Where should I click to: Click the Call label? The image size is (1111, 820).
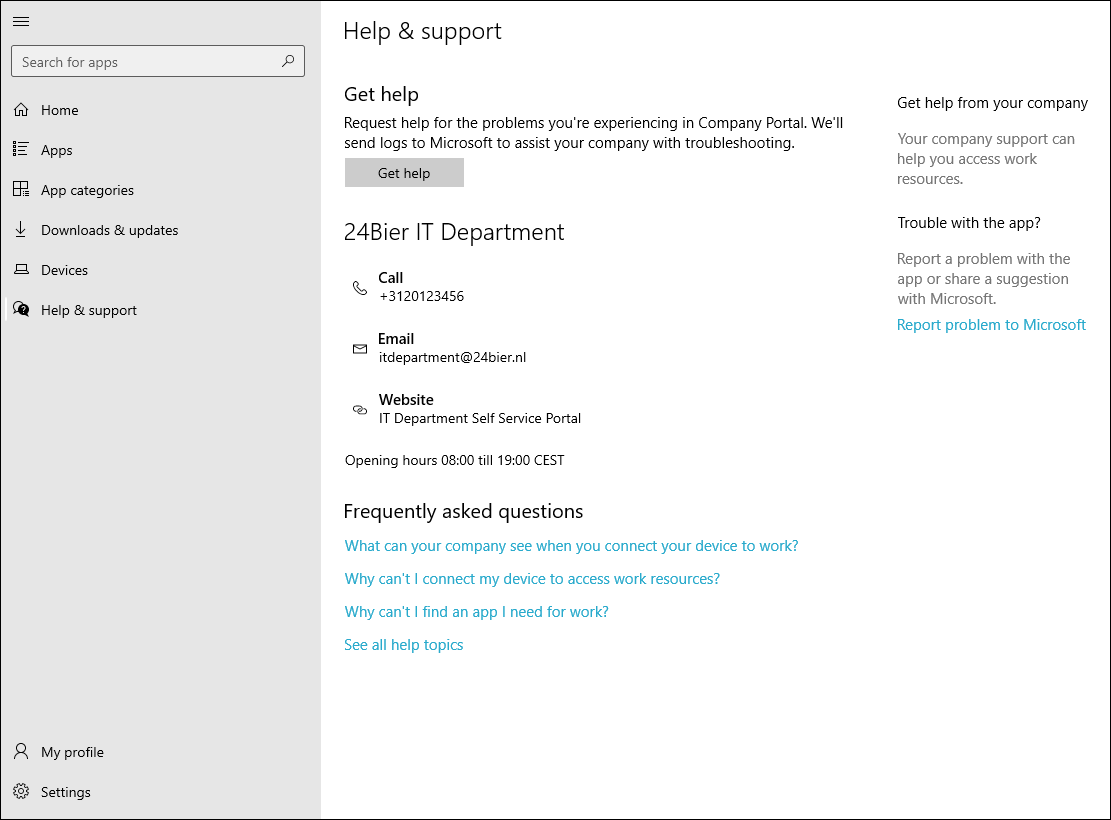pyautogui.click(x=390, y=278)
